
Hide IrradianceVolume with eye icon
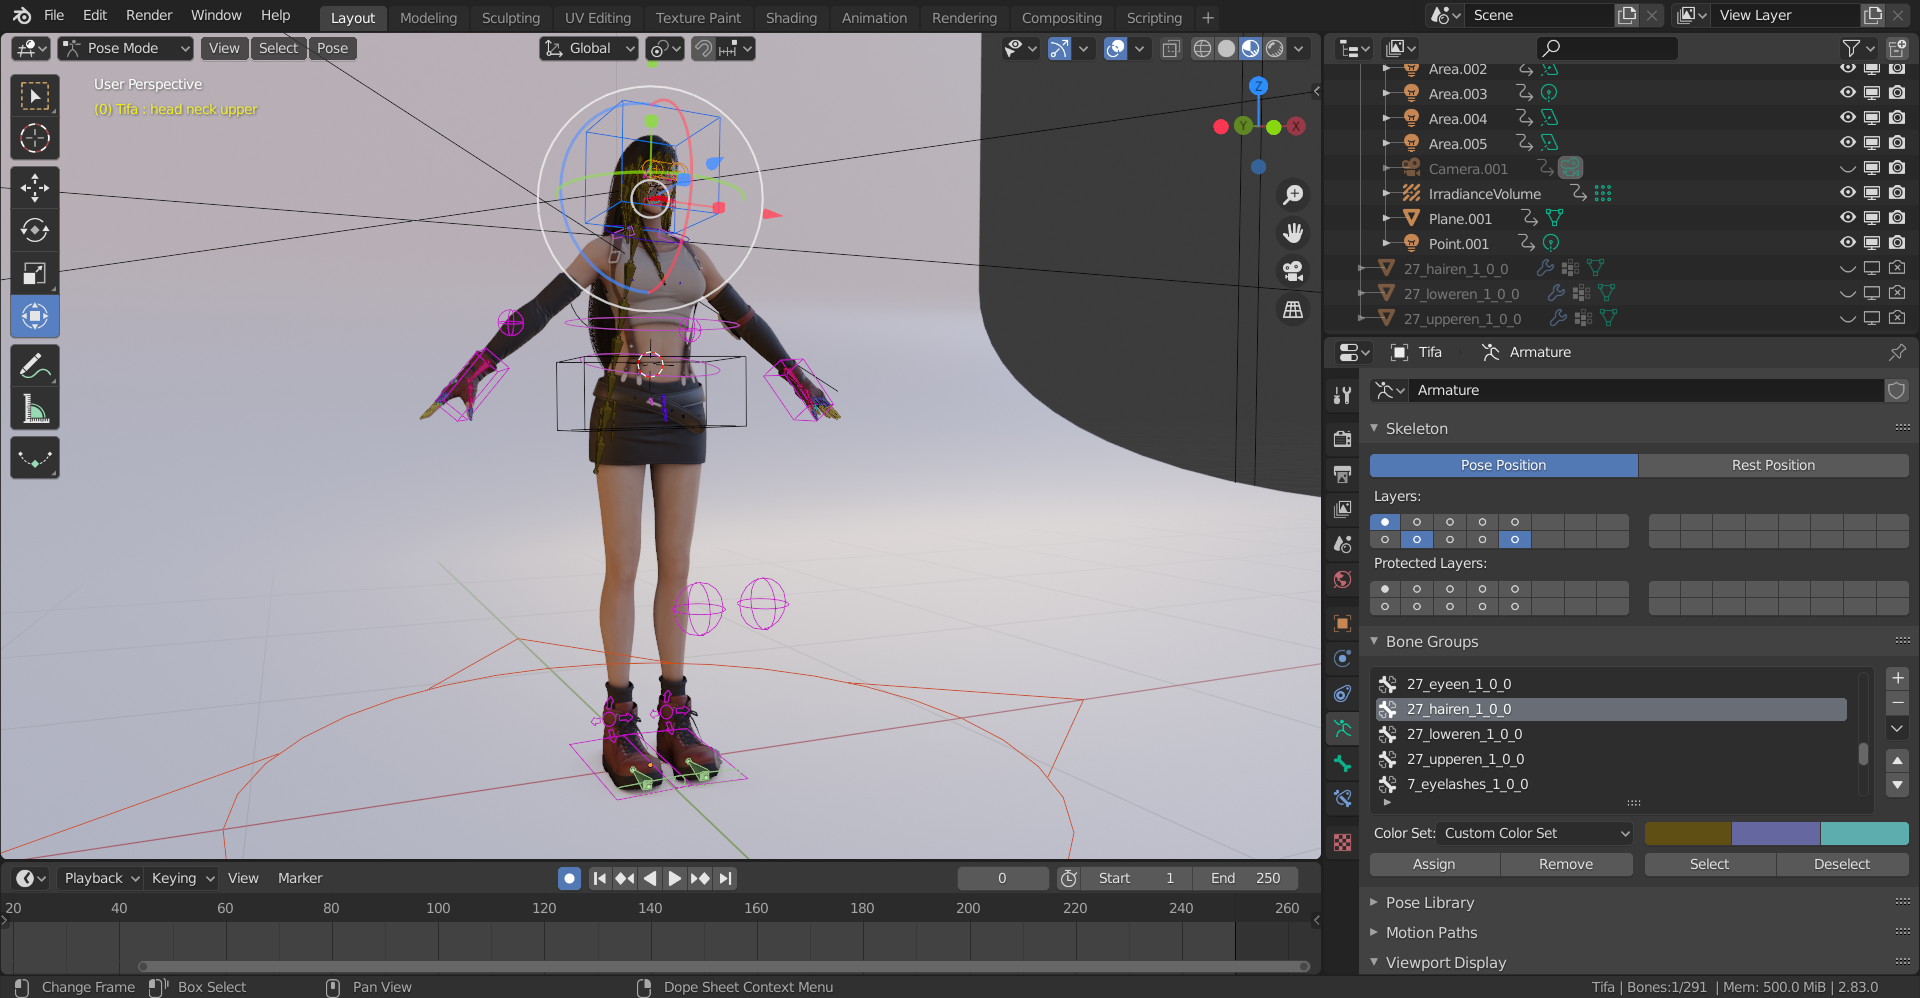1847,193
